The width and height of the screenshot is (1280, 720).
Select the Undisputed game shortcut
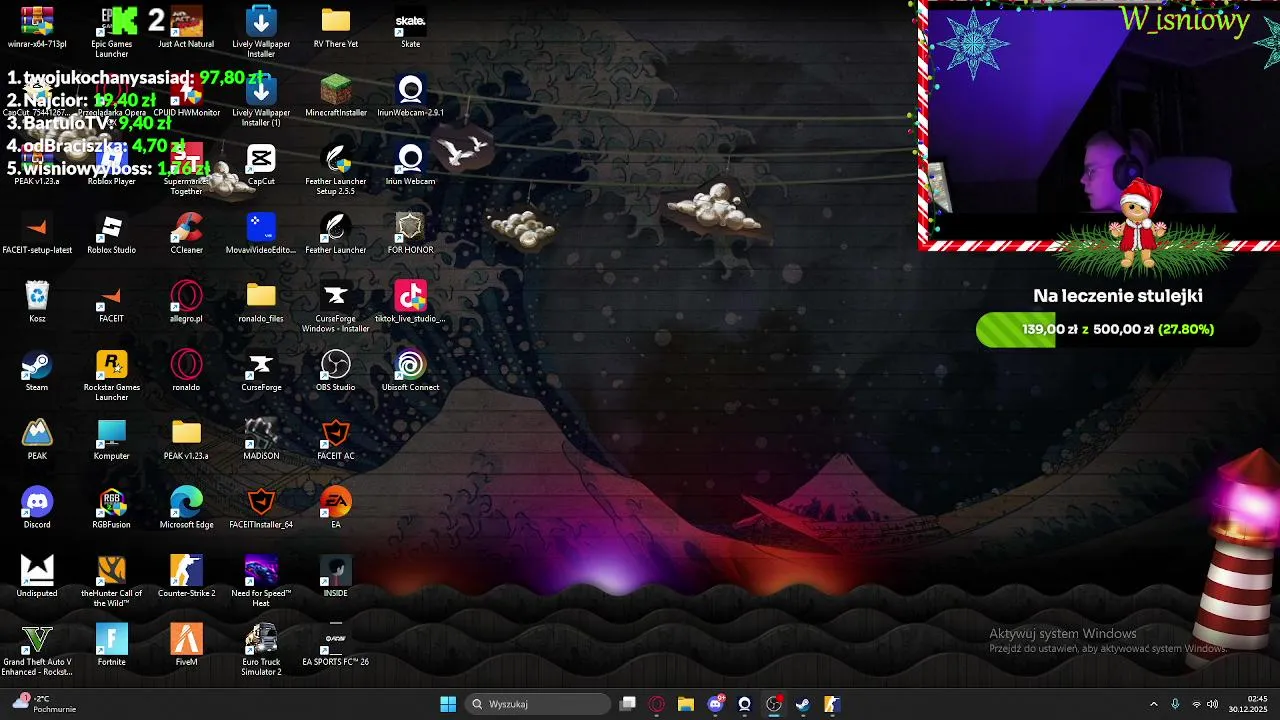tap(37, 577)
